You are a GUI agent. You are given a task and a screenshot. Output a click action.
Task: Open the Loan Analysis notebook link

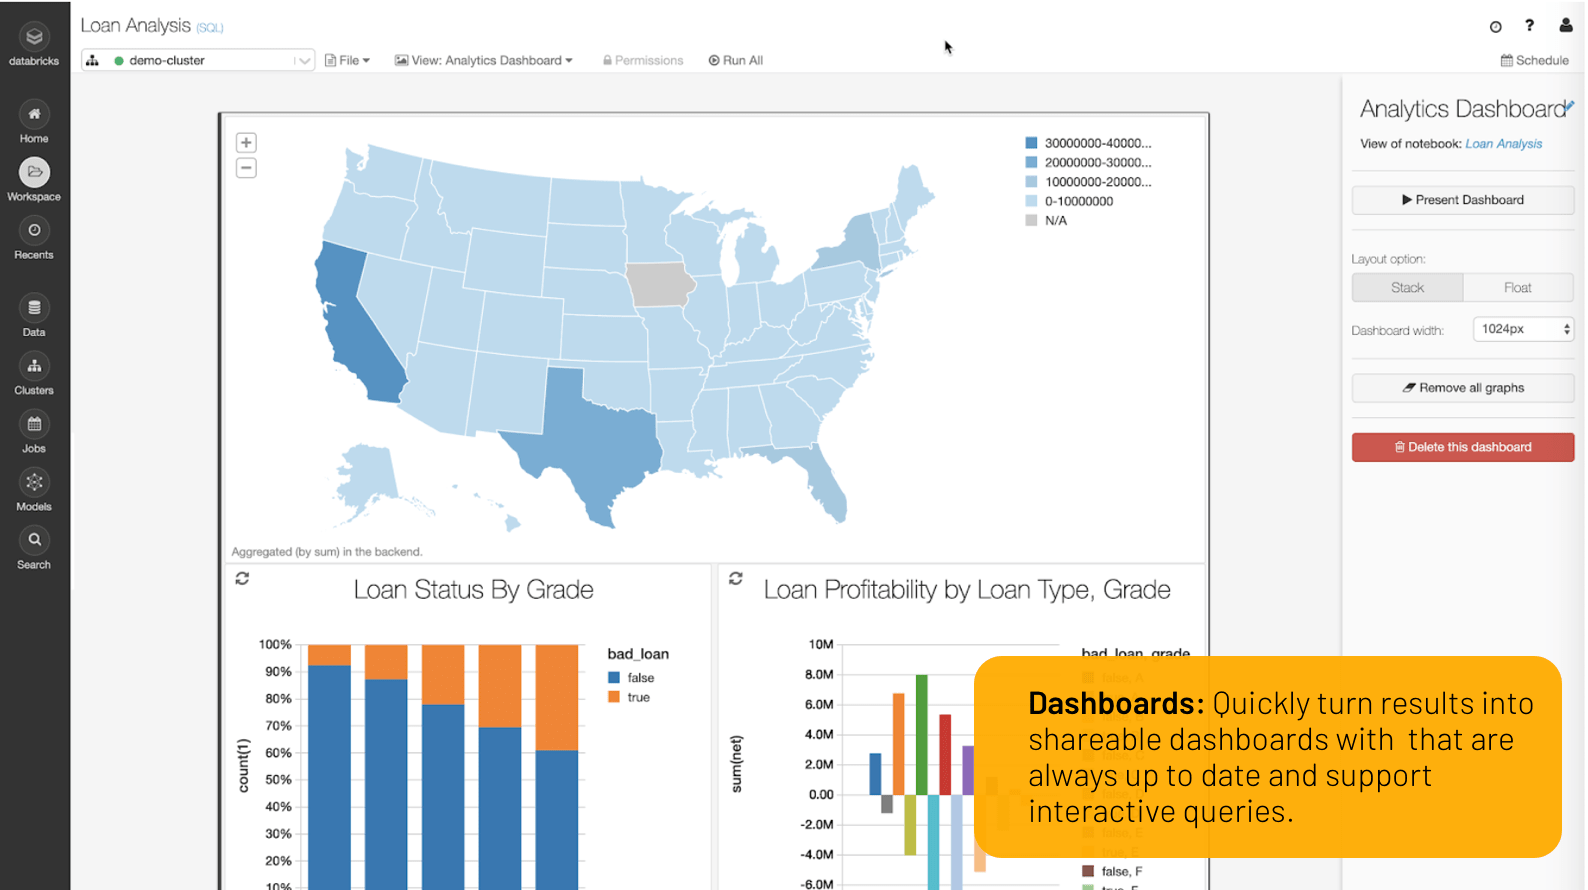[1503, 144]
